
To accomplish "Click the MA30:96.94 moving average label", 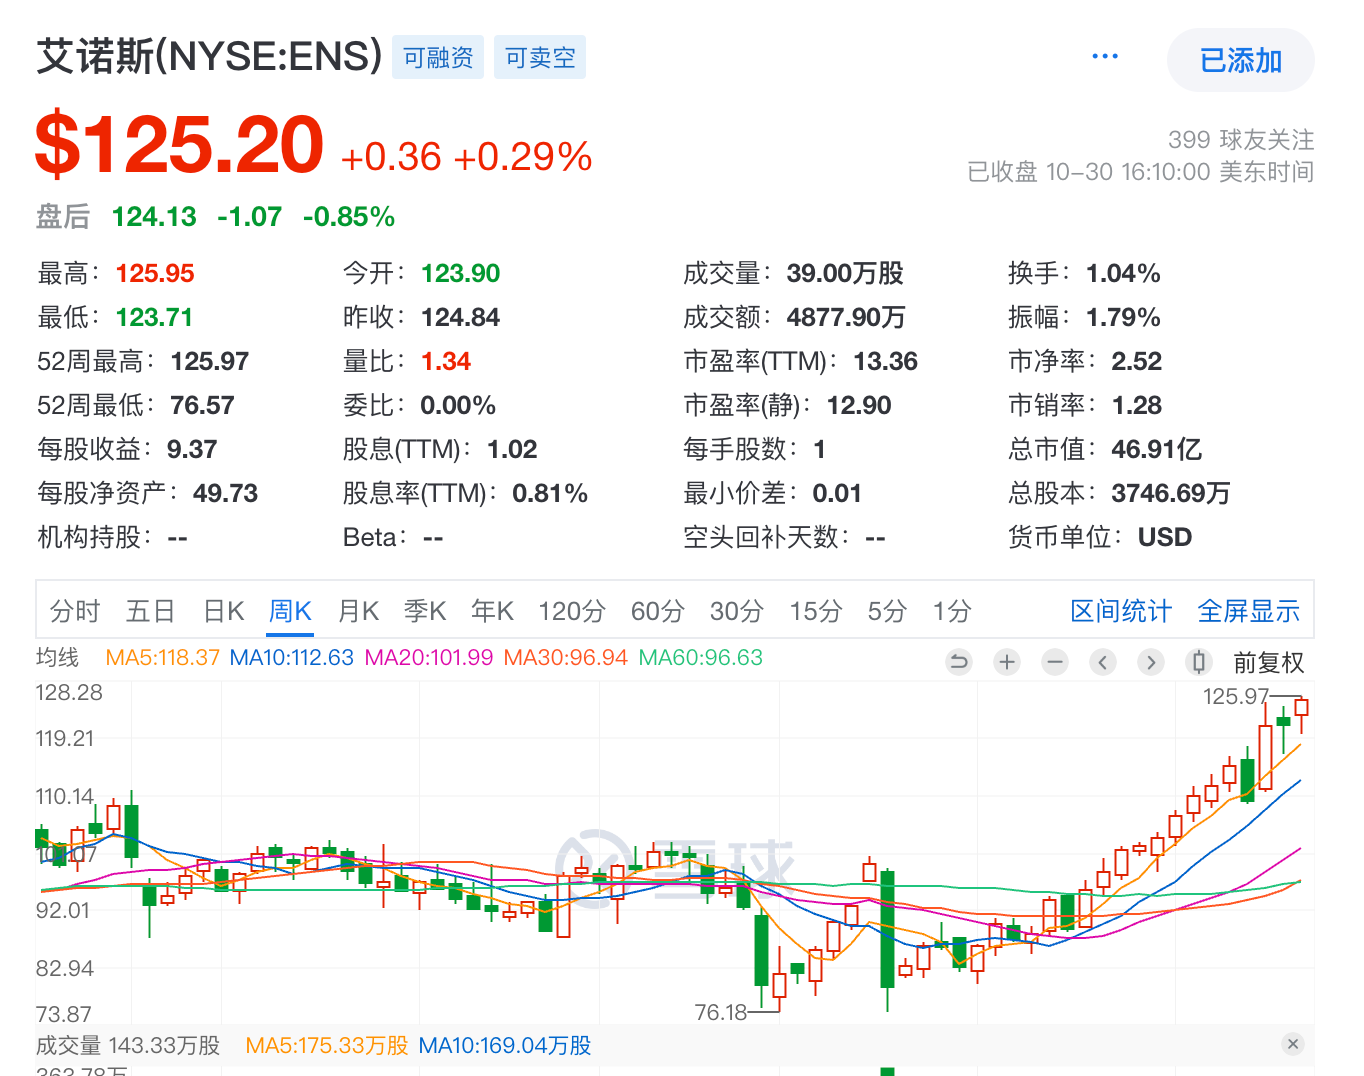I will click(x=566, y=658).
